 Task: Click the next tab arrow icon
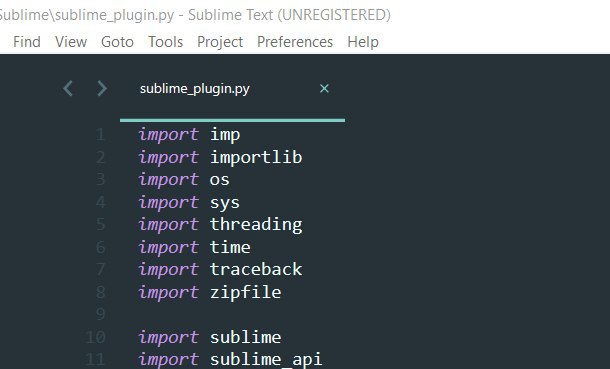click(x=102, y=88)
